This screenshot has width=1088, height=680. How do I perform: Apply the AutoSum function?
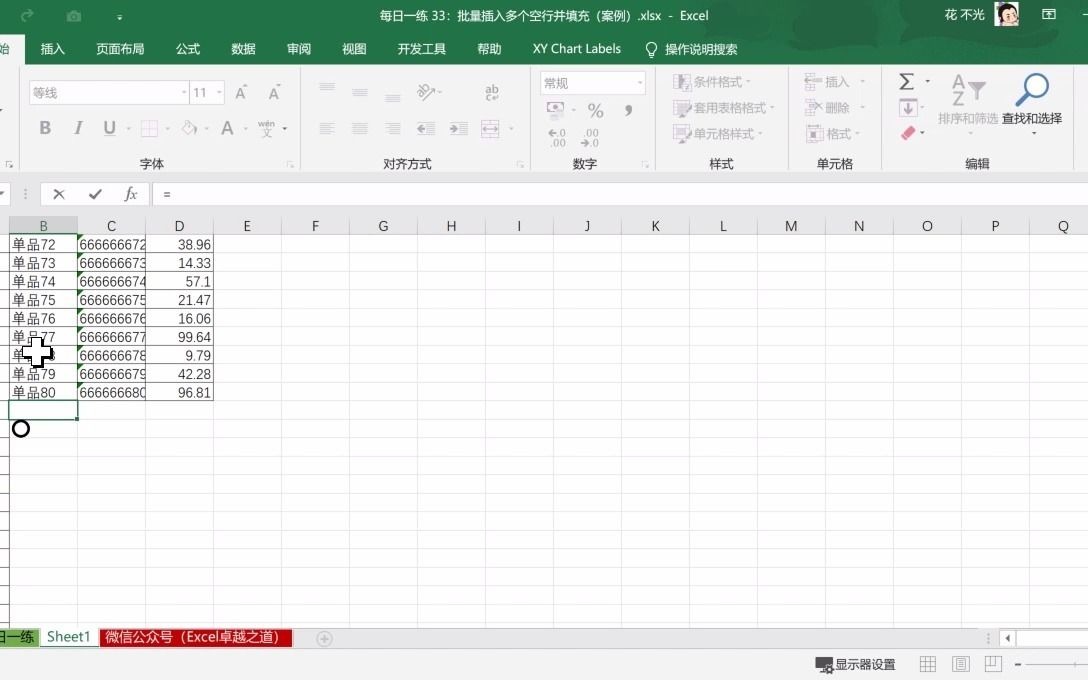click(908, 80)
